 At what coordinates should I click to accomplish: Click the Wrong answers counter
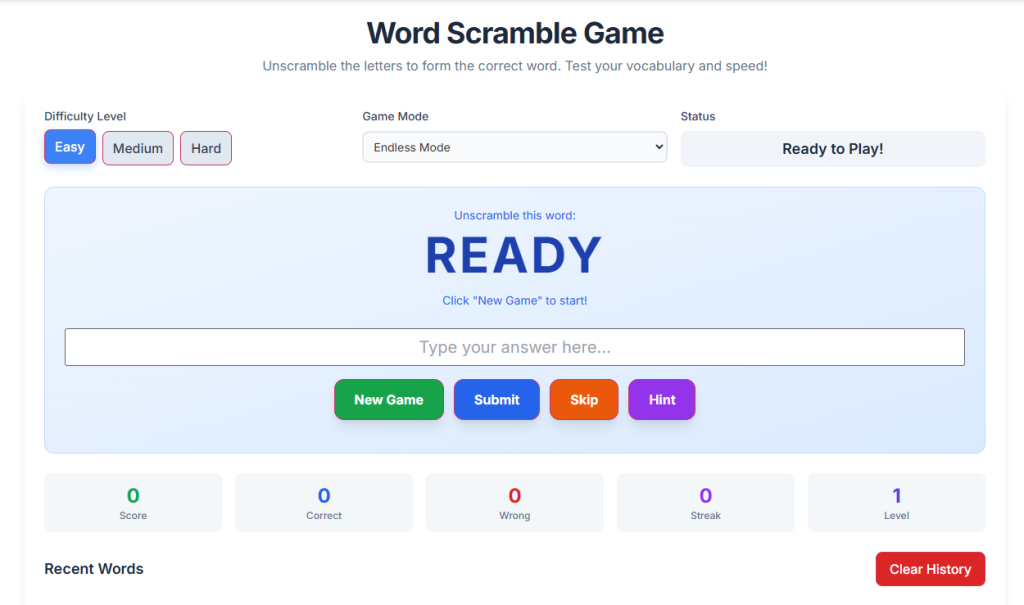[514, 502]
